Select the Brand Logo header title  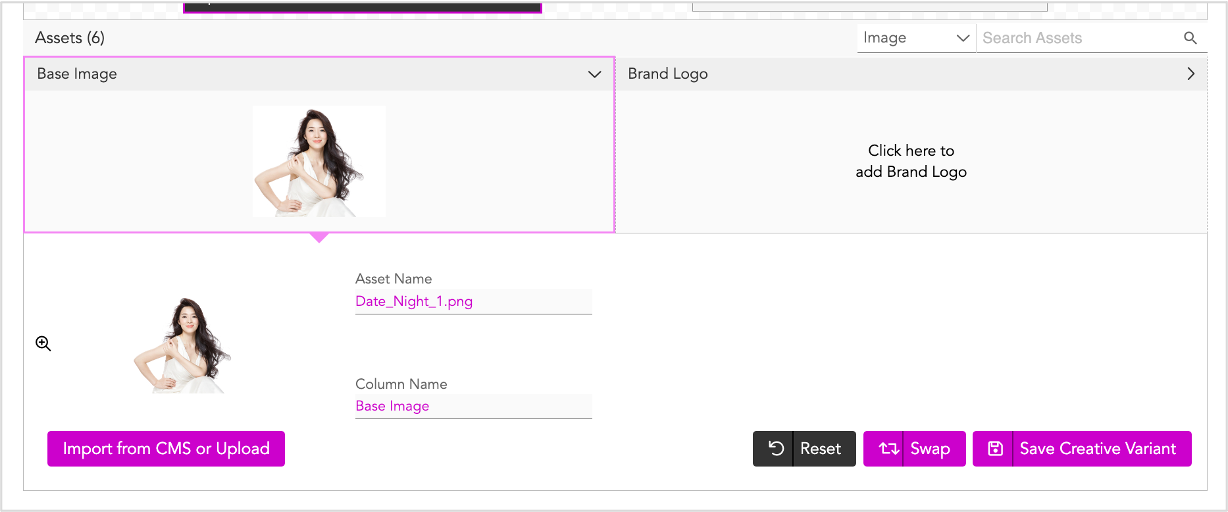coord(668,74)
